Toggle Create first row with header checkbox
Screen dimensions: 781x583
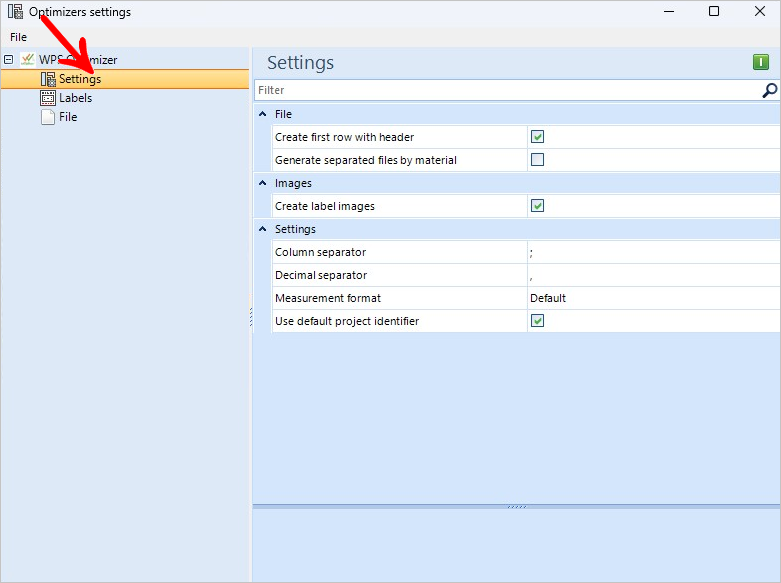[537, 137]
